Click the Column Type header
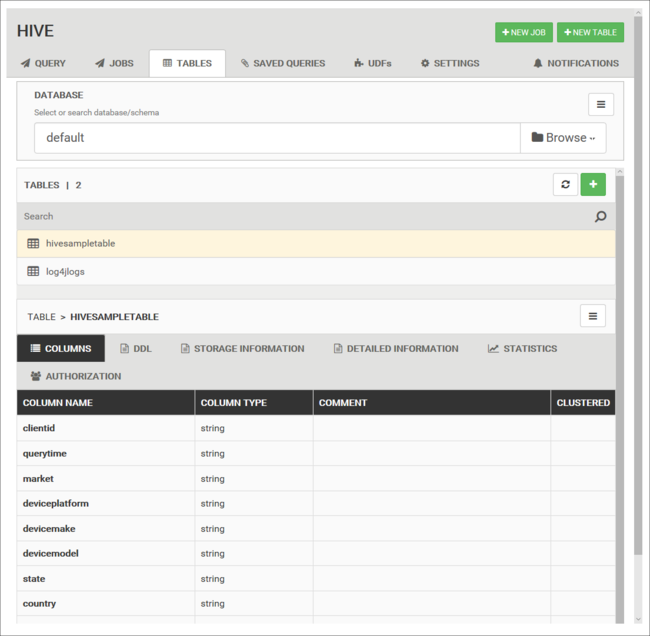 pyautogui.click(x=254, y=403)
